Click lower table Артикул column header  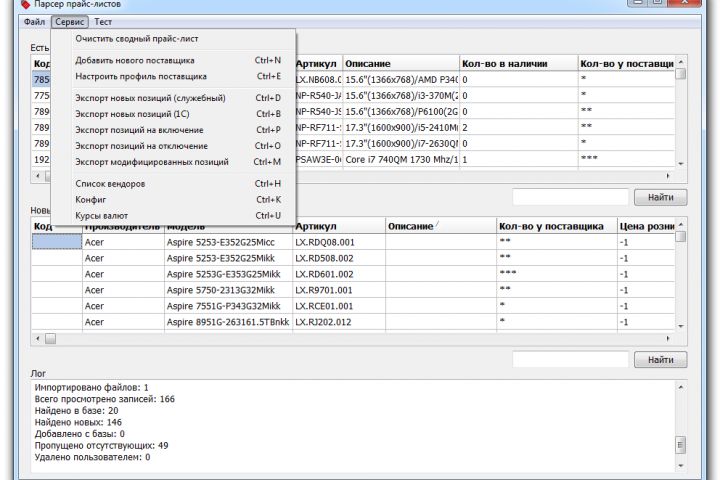[x=338, y=226]
